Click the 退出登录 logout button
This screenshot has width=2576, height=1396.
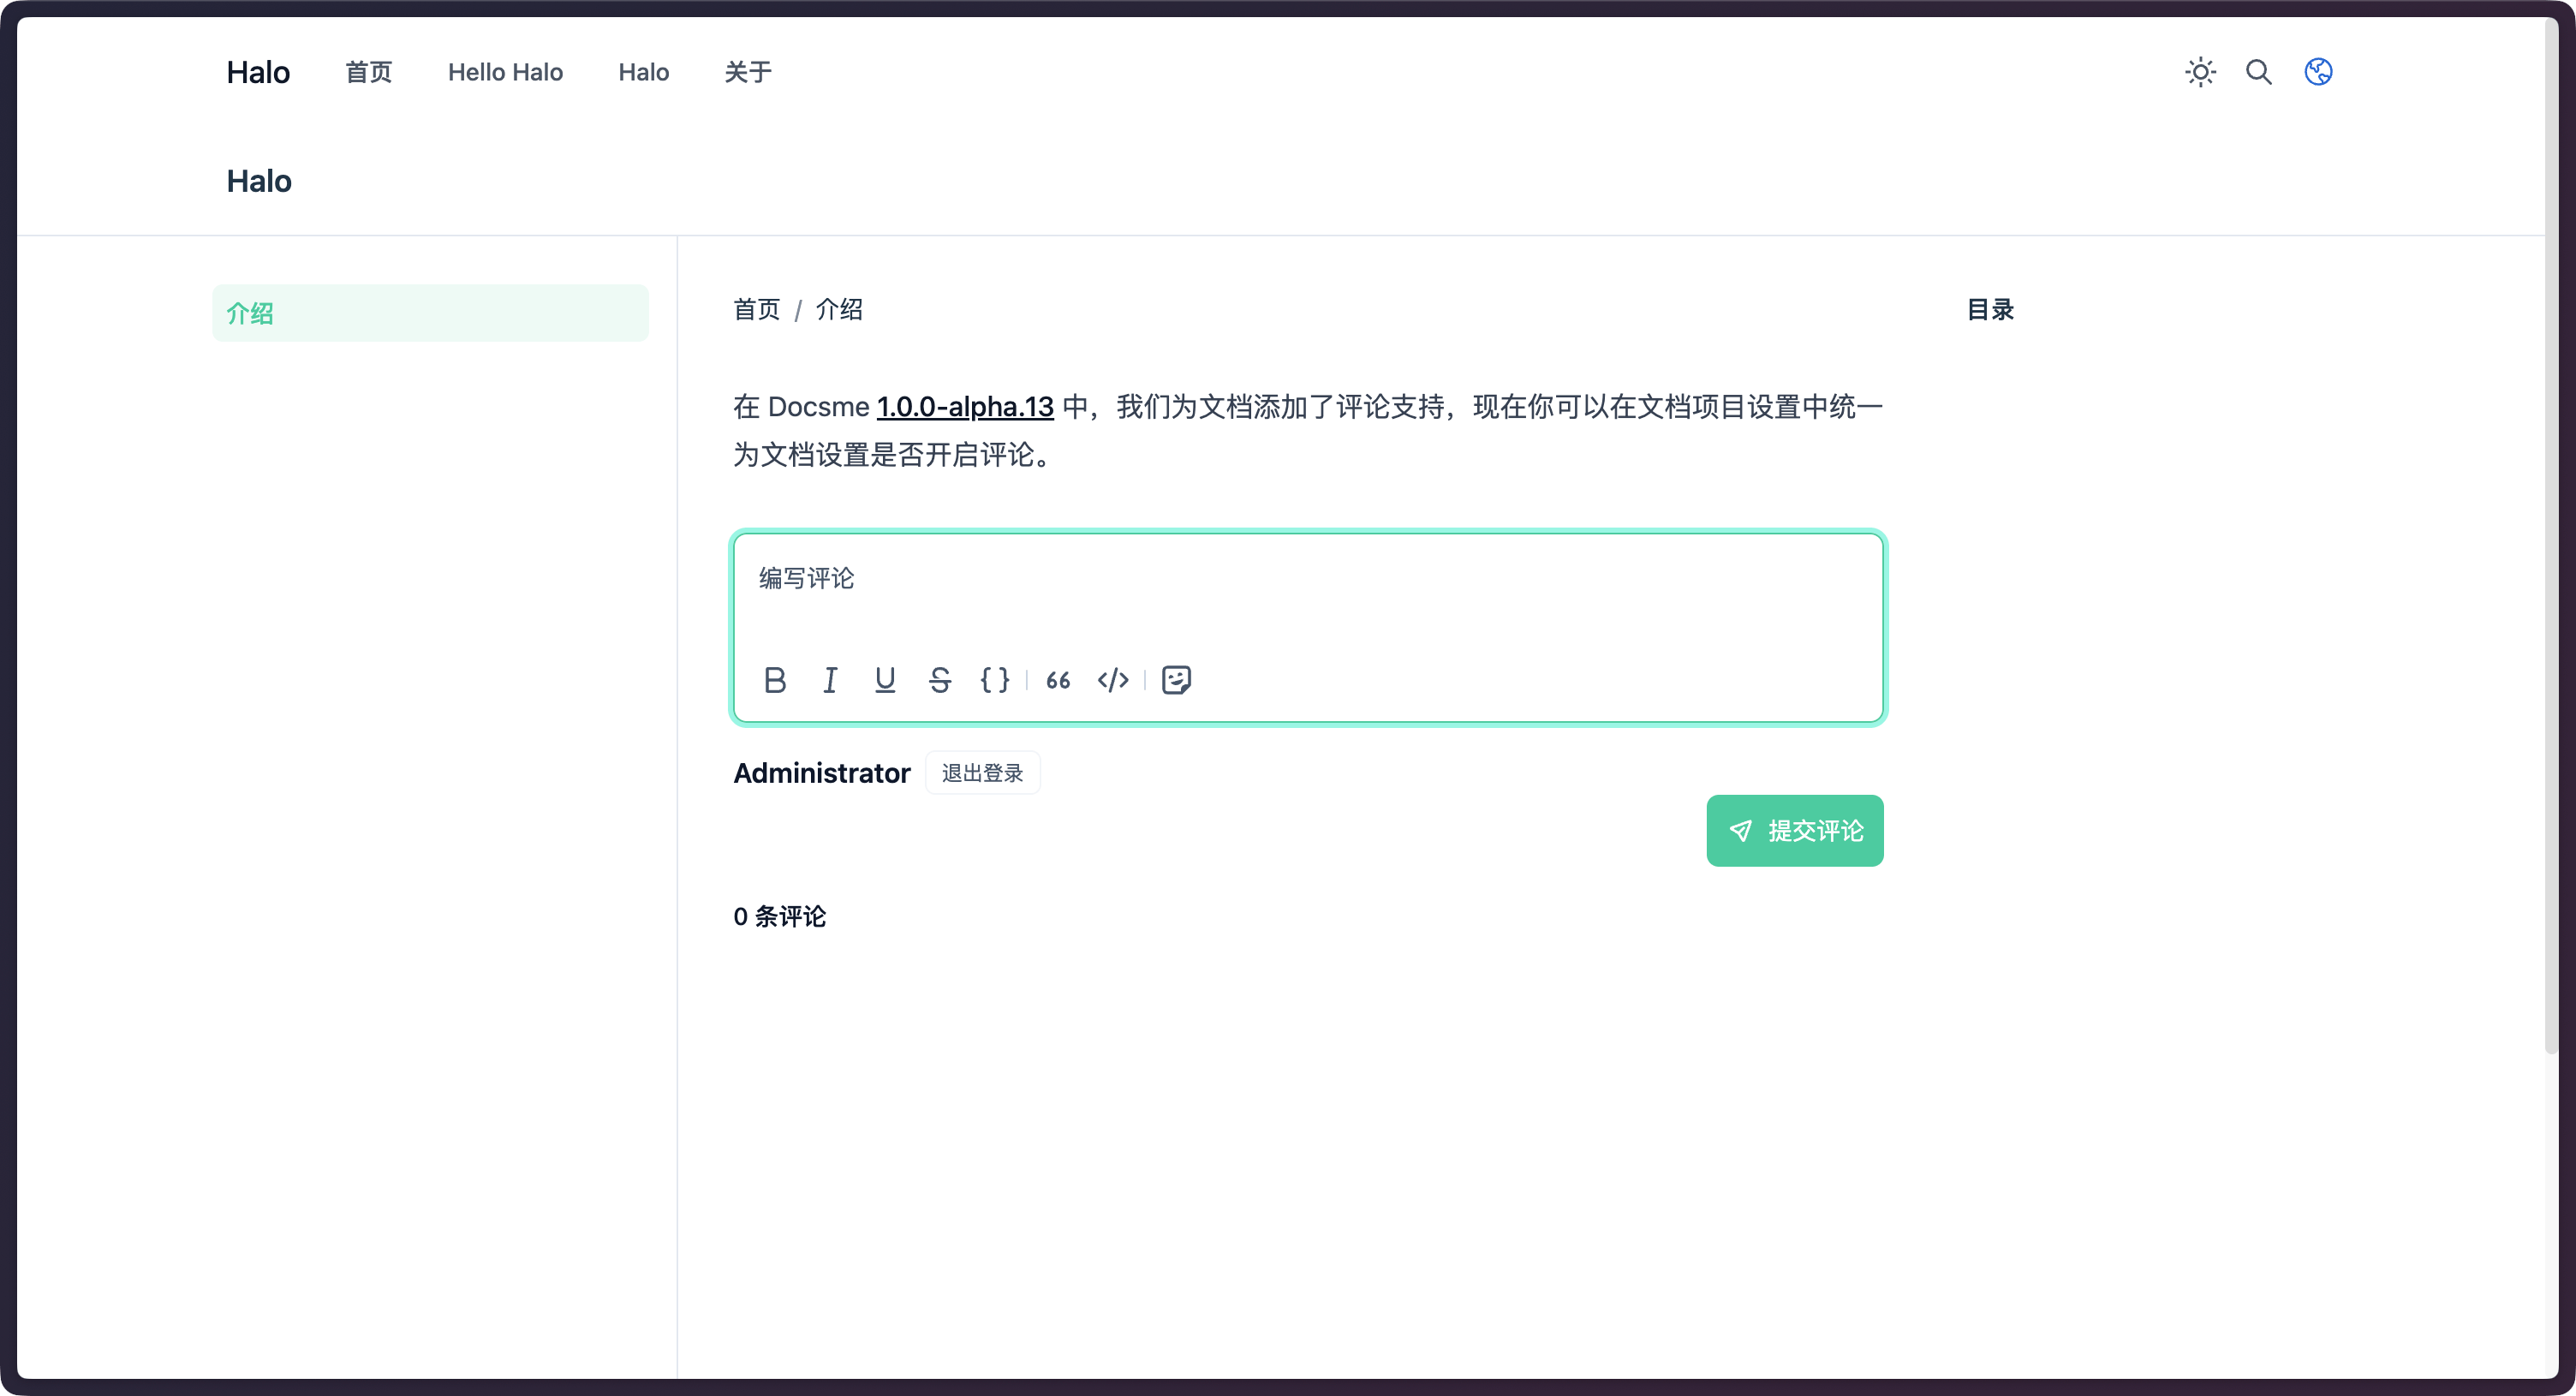982,773
